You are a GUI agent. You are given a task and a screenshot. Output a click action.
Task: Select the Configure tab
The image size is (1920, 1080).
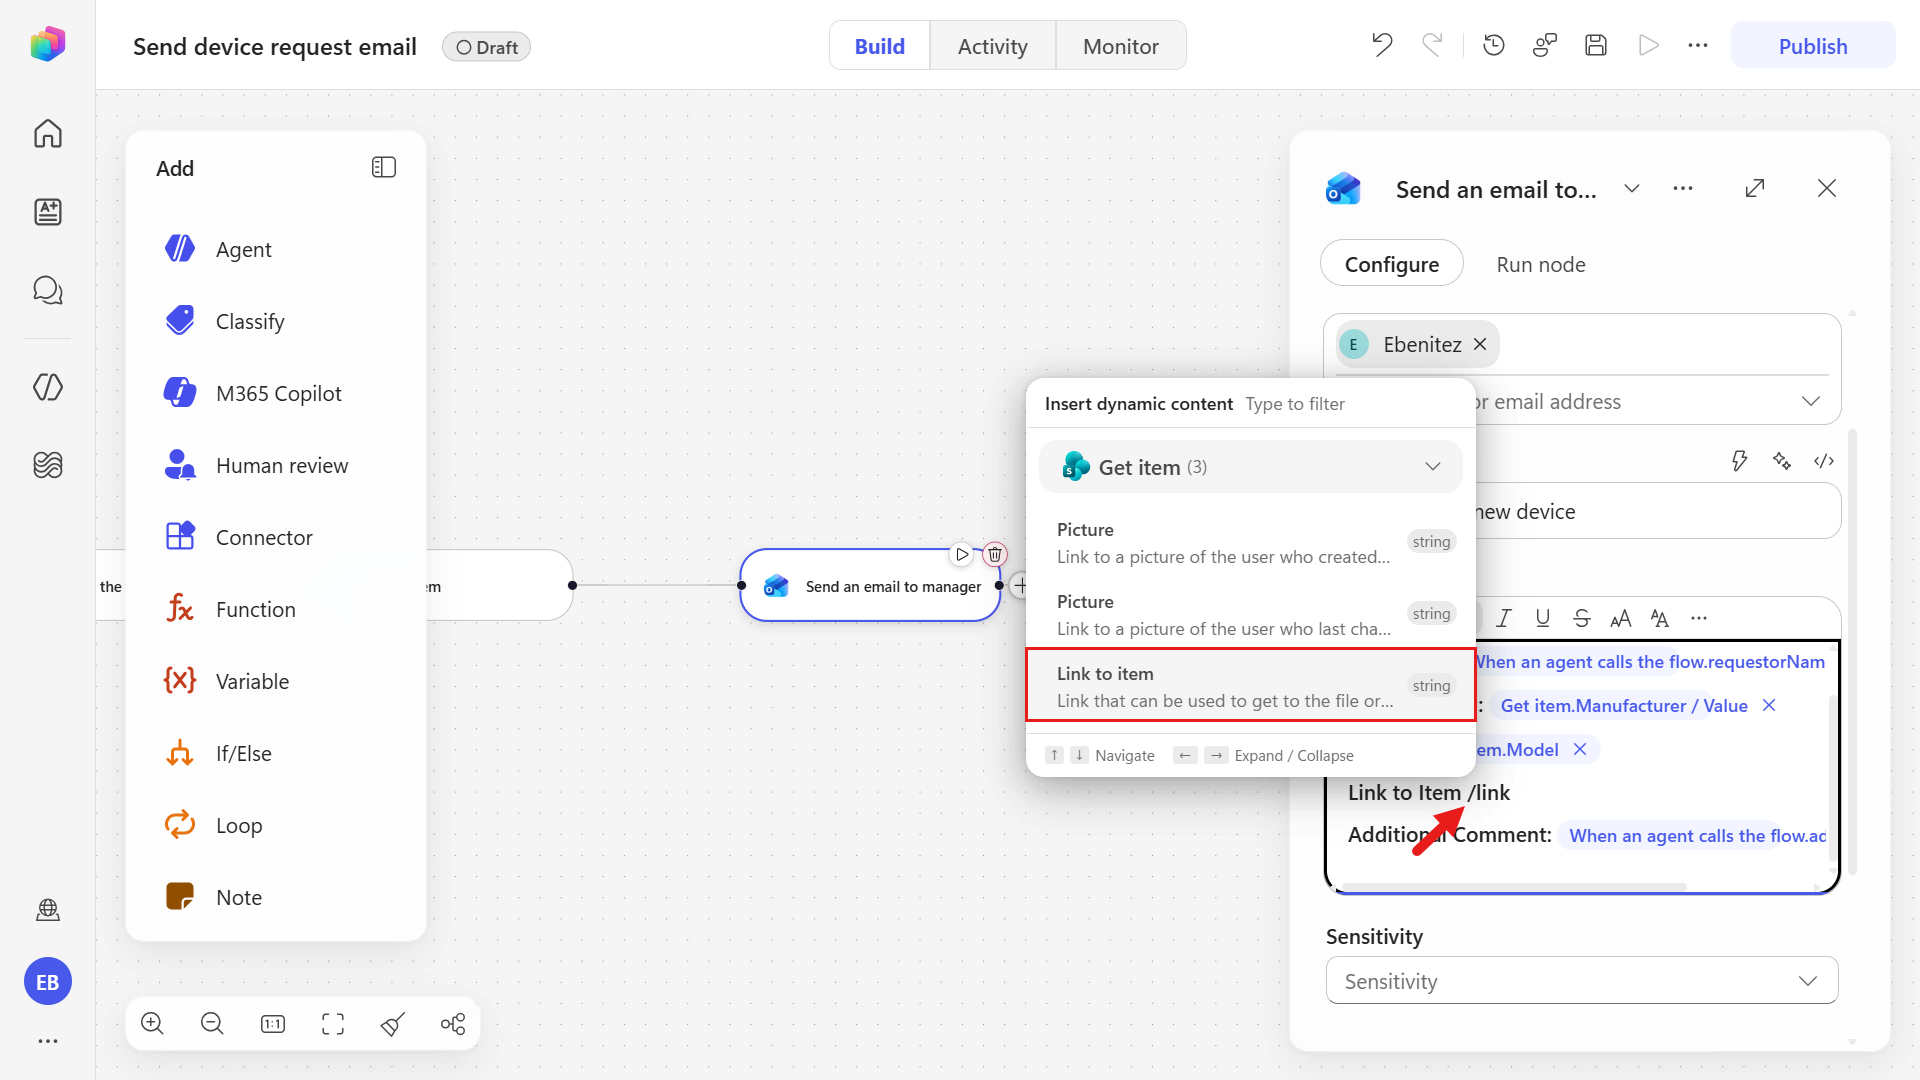coord(1392,264)
